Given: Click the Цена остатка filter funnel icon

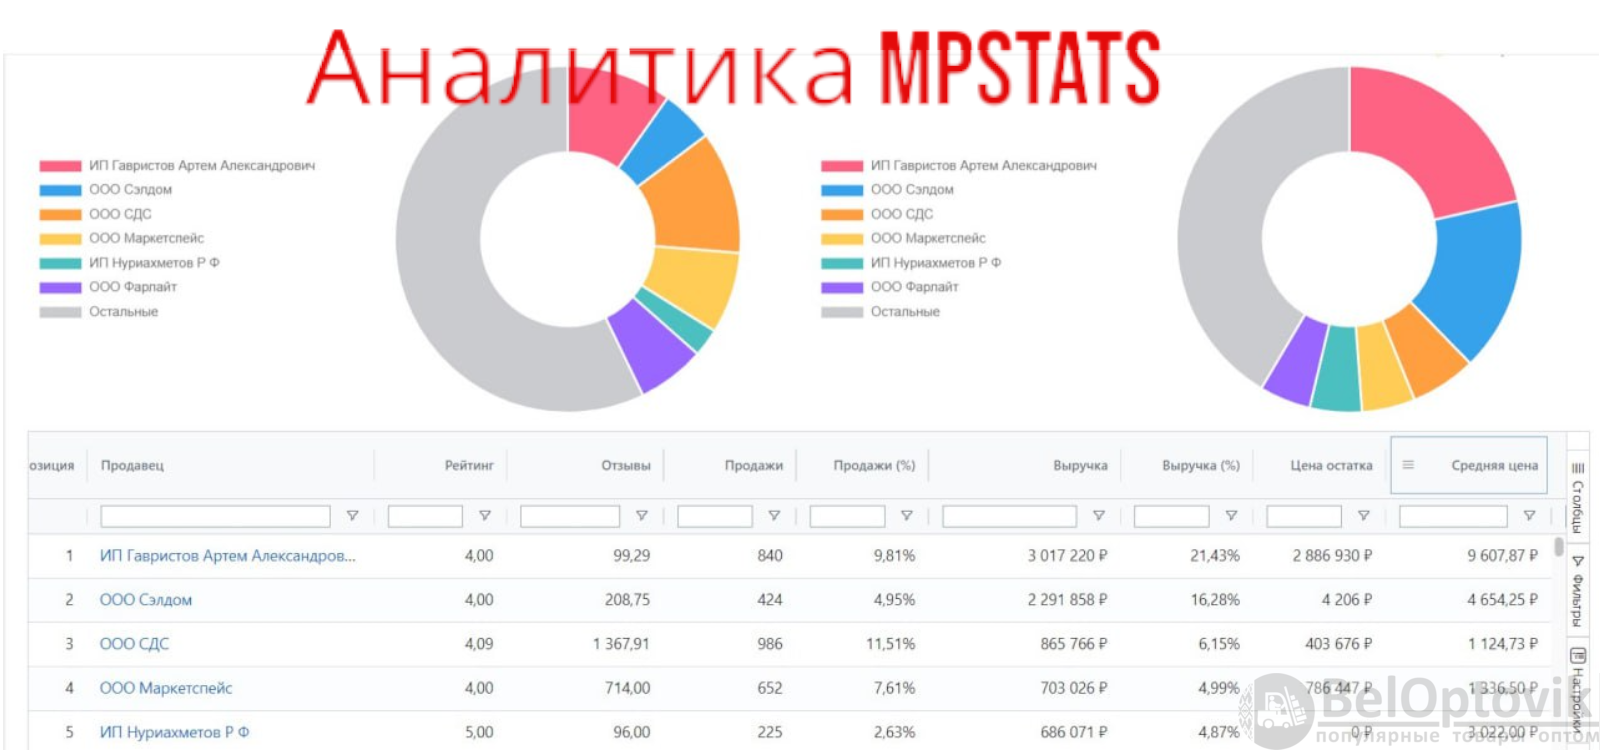Looking at the screenshot, I should point(1363,516).
